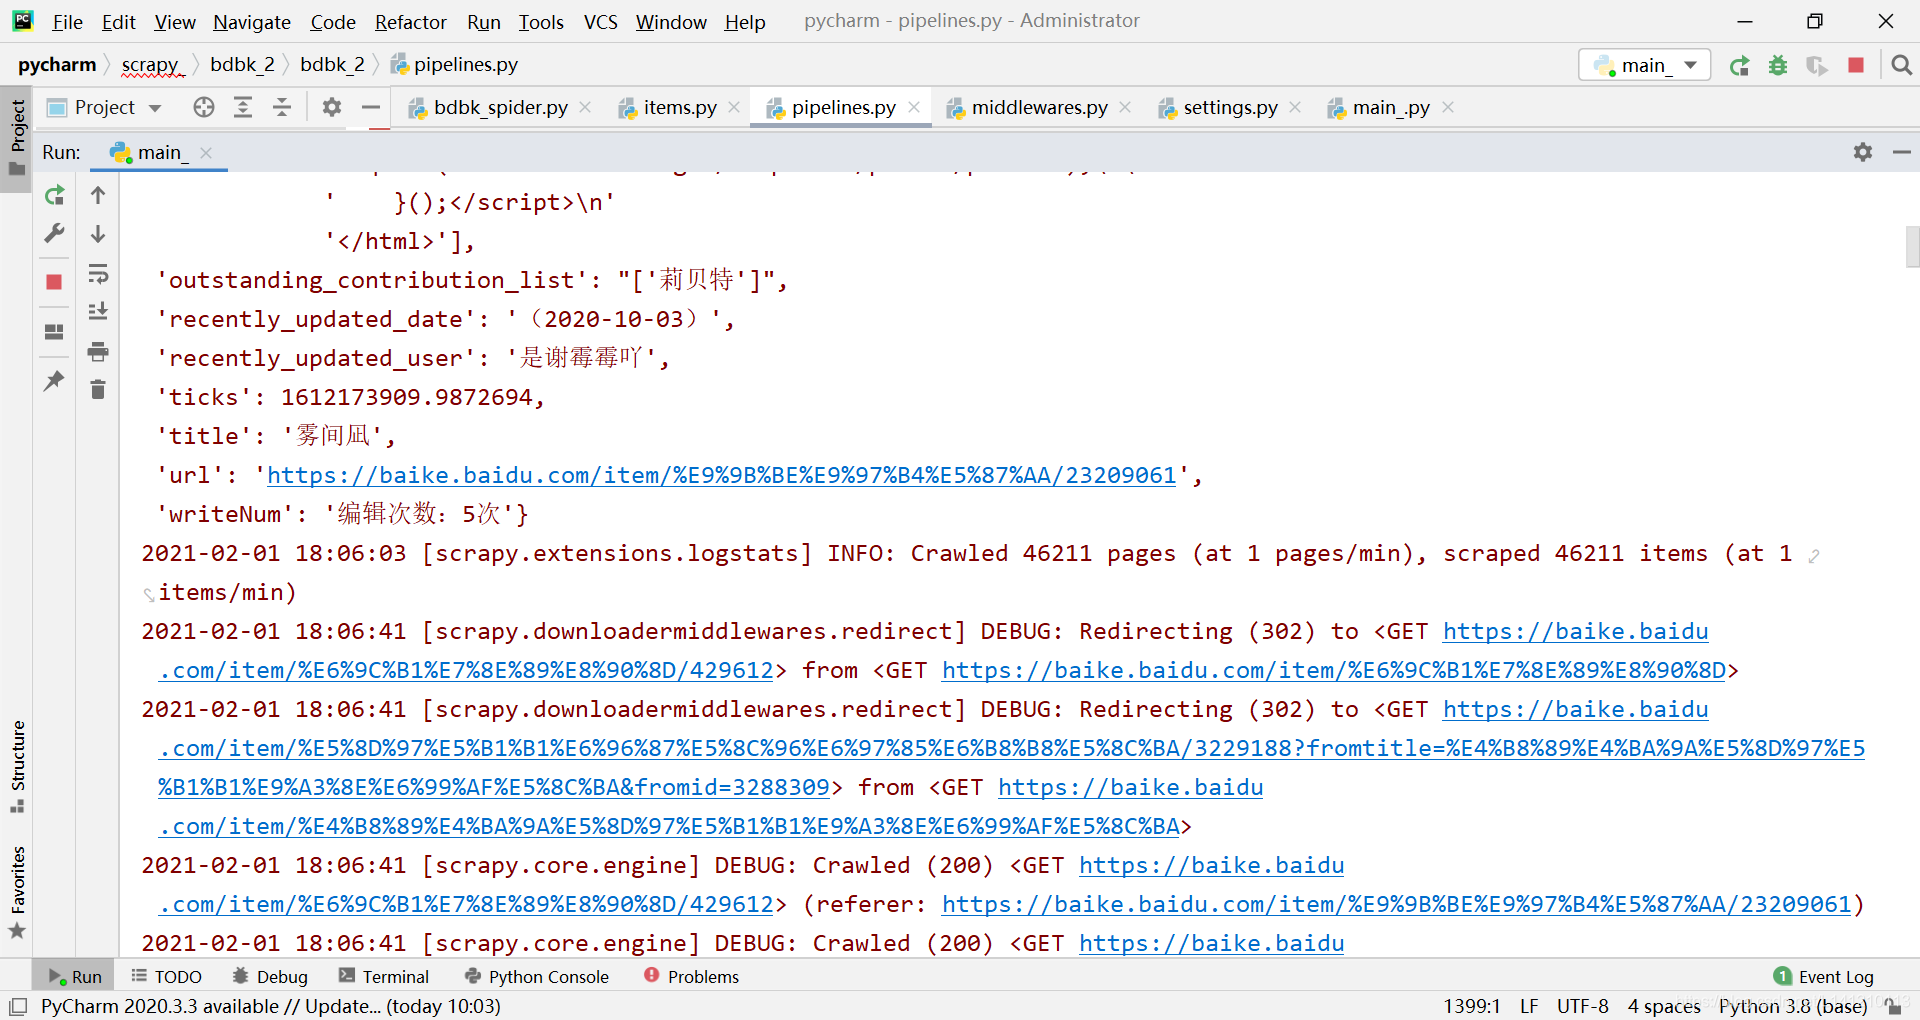Clear all console output with trash icon
Viewport: 1920px width, 1020px height.
click(x=98, y=390)
